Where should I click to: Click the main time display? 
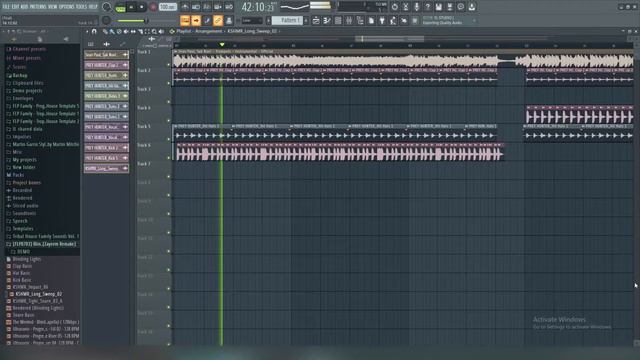[x=258, y=7]
